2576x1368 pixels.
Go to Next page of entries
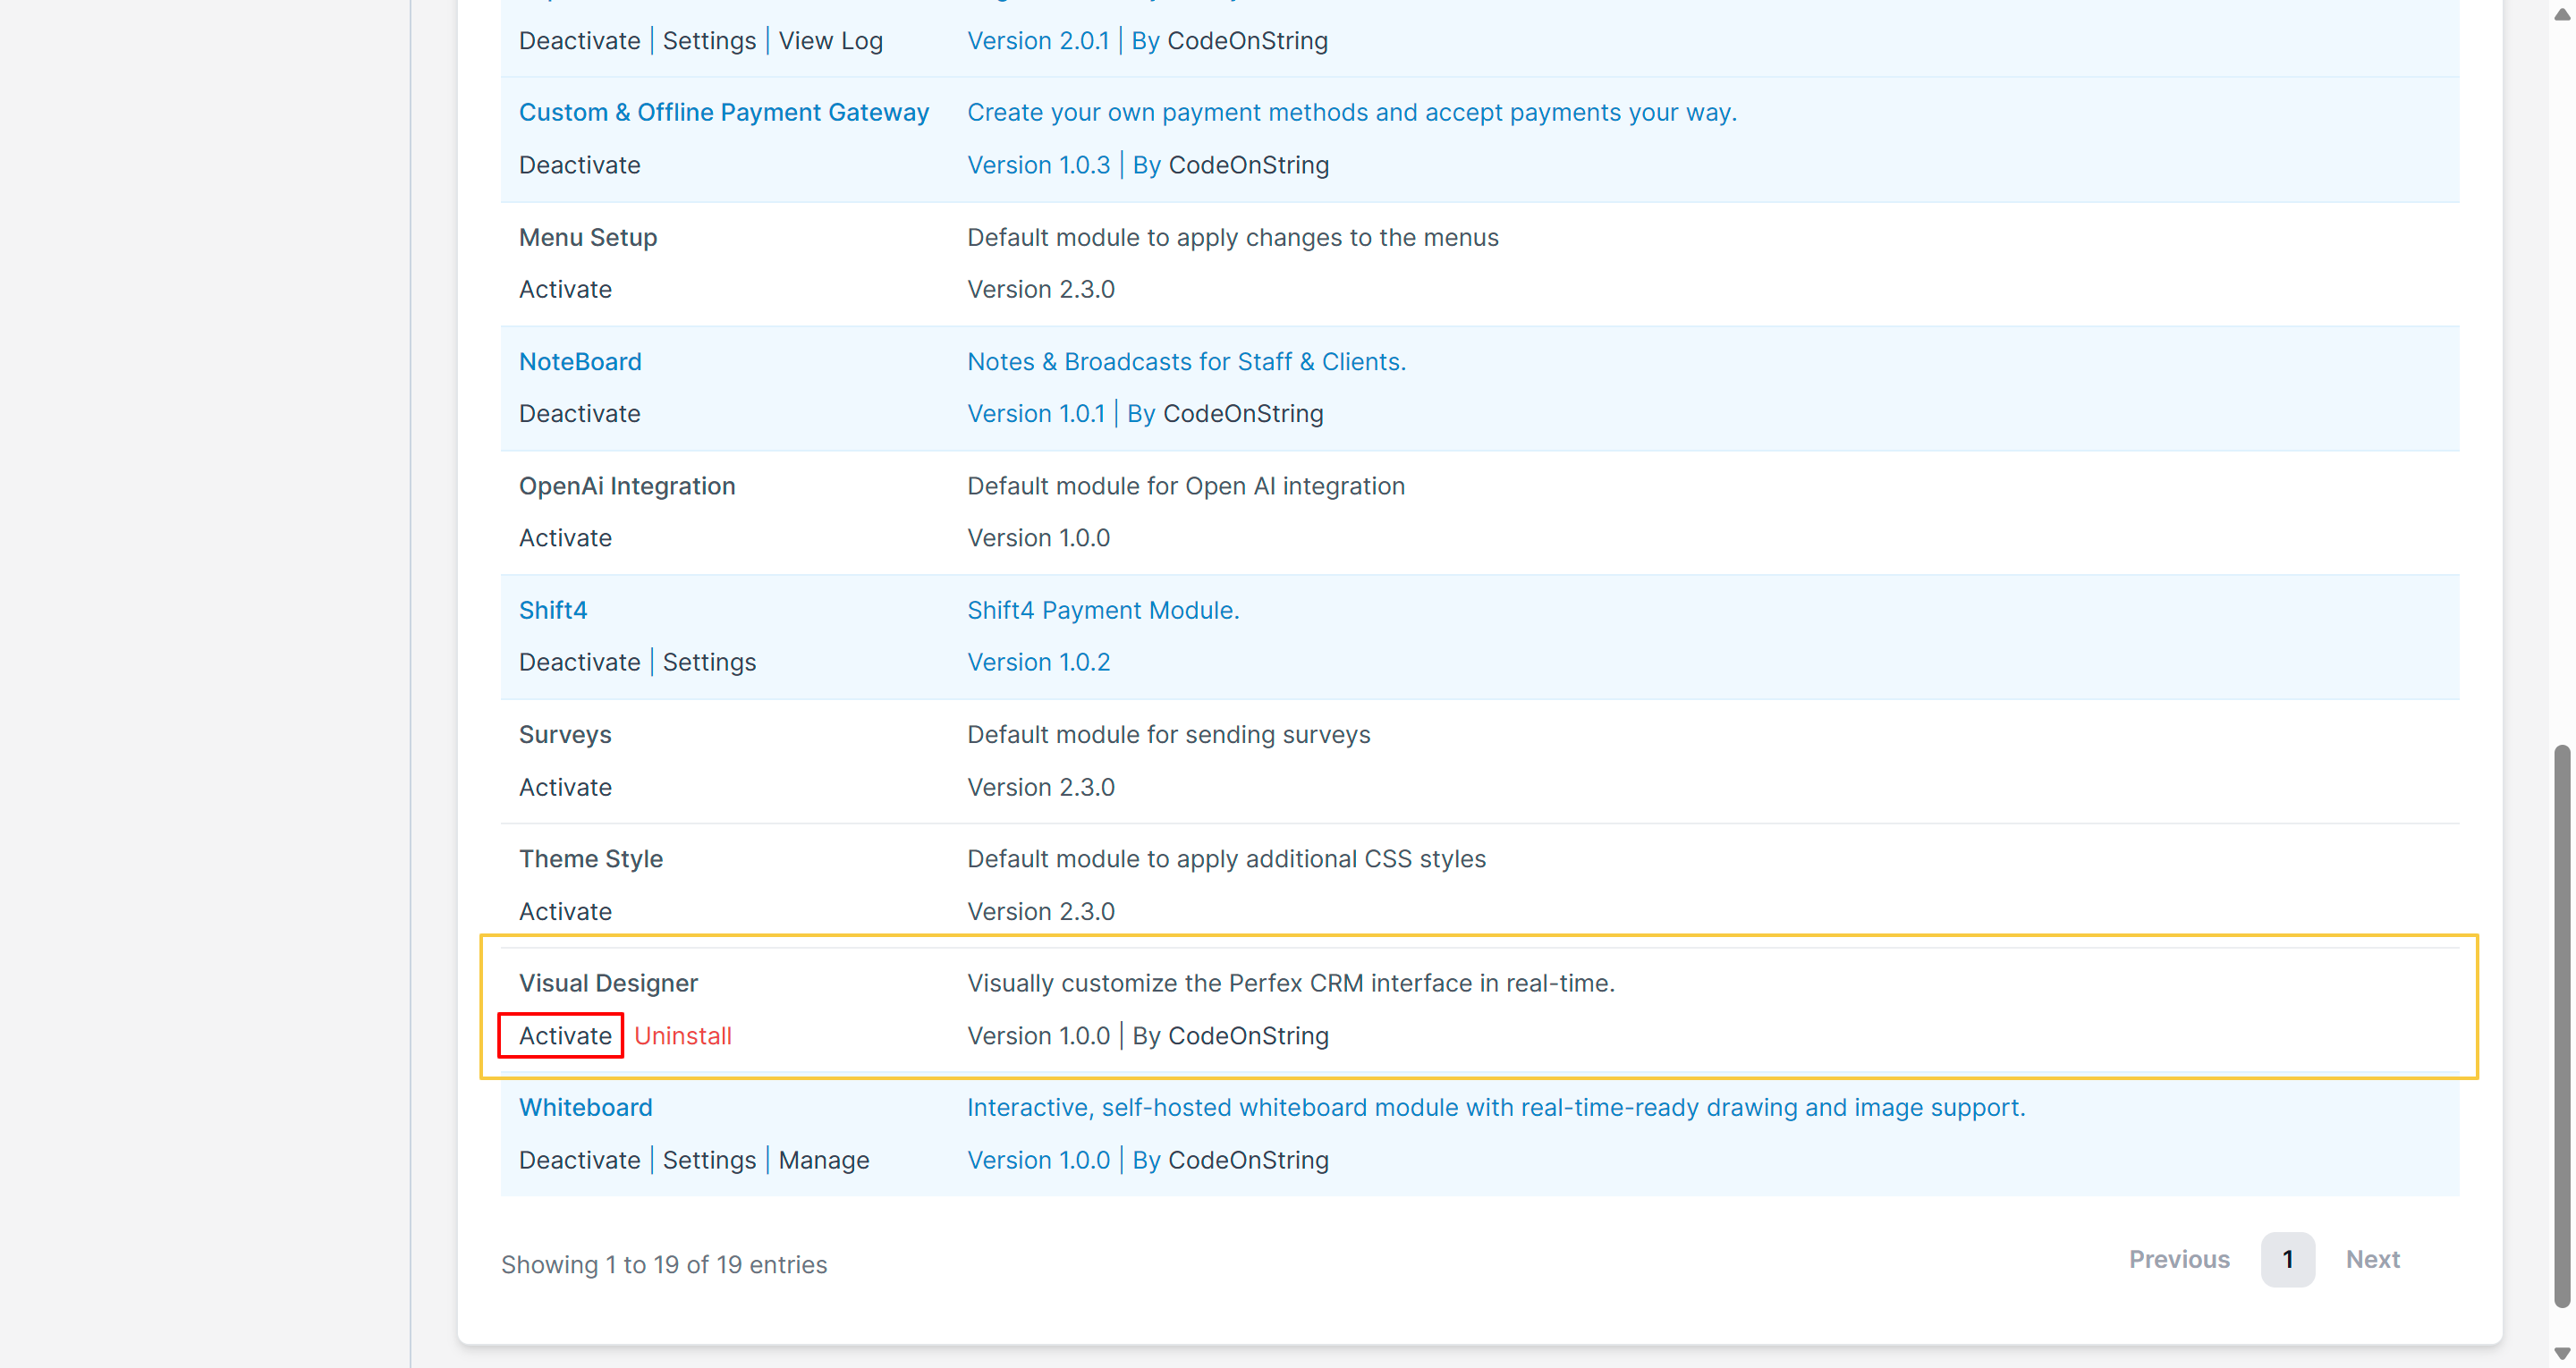click(2371, 1258)
